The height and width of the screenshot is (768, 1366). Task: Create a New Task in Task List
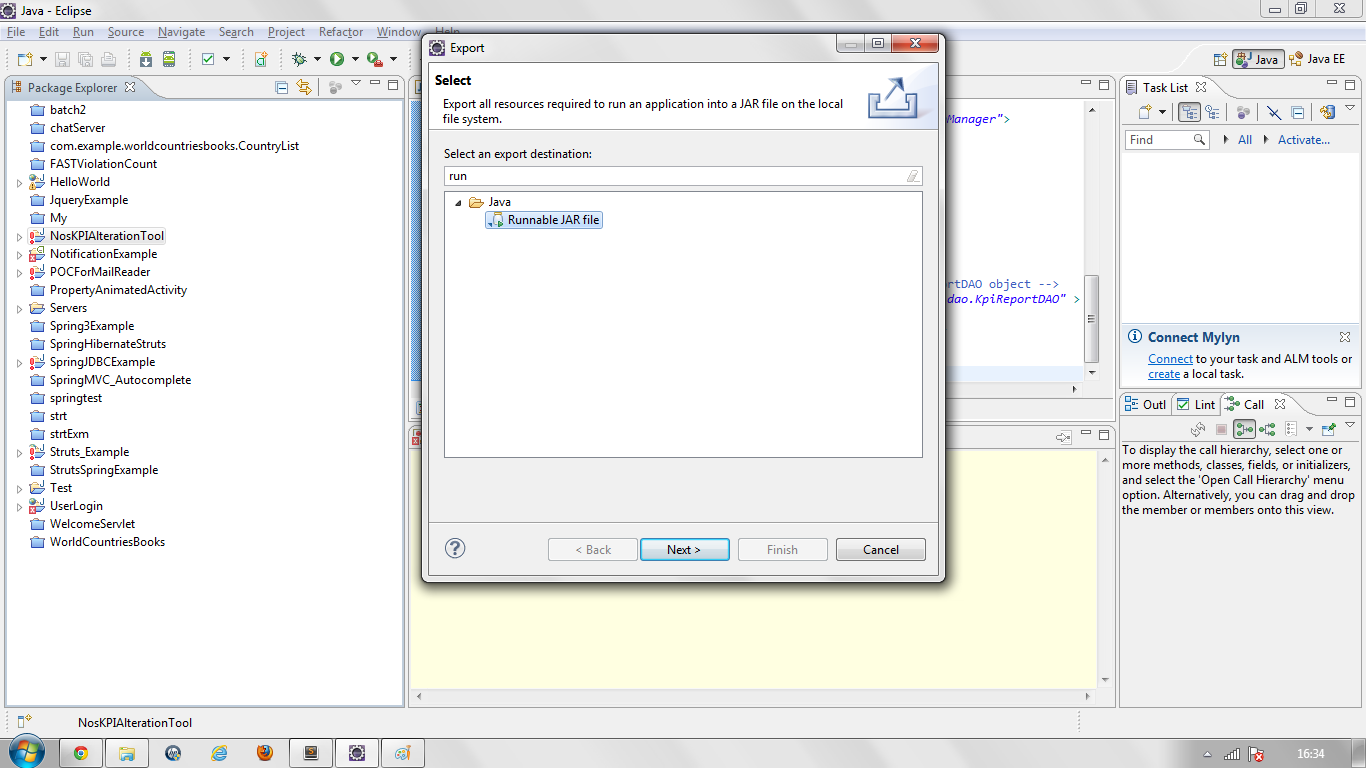pos(1143,111)
